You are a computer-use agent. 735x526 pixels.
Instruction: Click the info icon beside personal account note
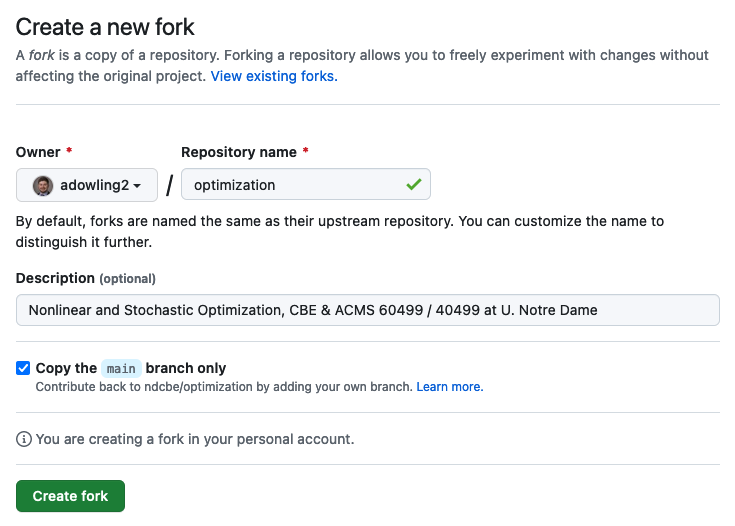point(23,439)
